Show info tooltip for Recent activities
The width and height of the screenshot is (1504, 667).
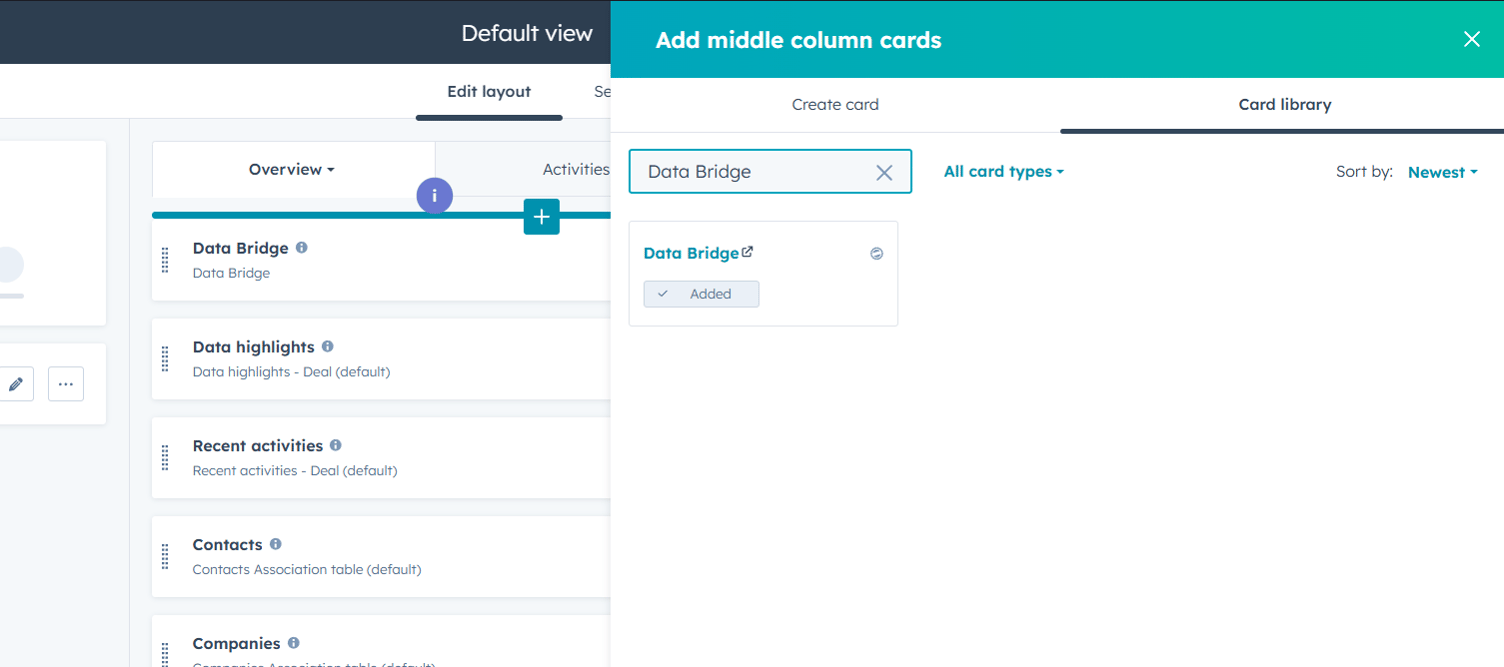[x=336, y=445]
